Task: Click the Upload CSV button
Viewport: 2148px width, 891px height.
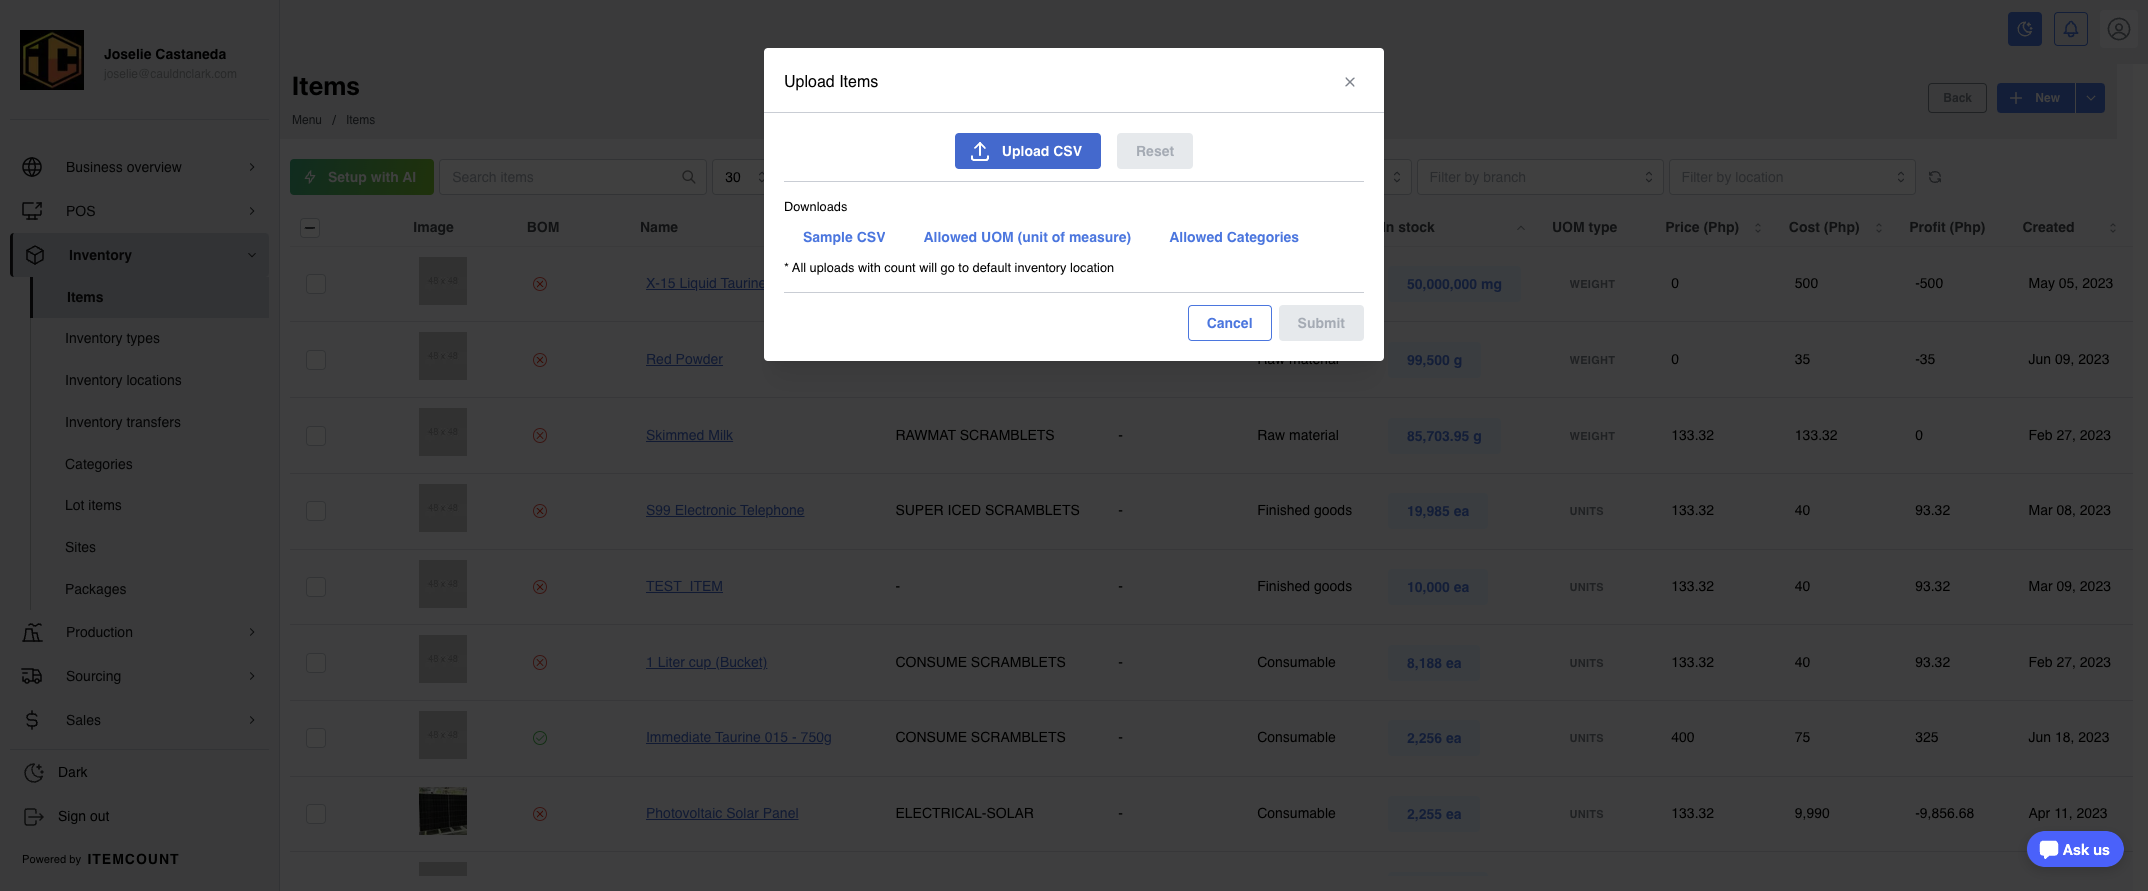Action: pyautogui.click(x=1027, y=151)
